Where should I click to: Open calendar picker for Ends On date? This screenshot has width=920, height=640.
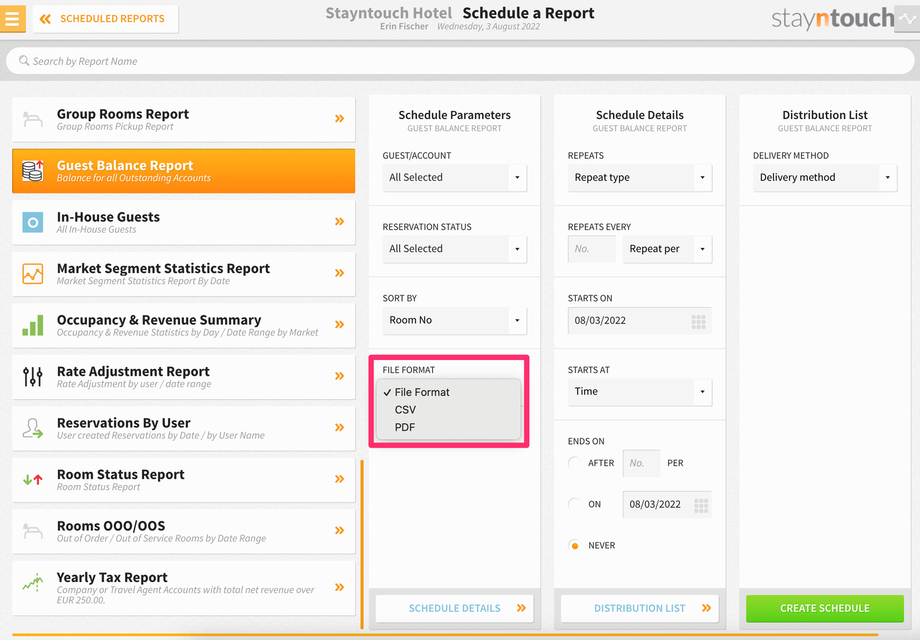(701, 505)
